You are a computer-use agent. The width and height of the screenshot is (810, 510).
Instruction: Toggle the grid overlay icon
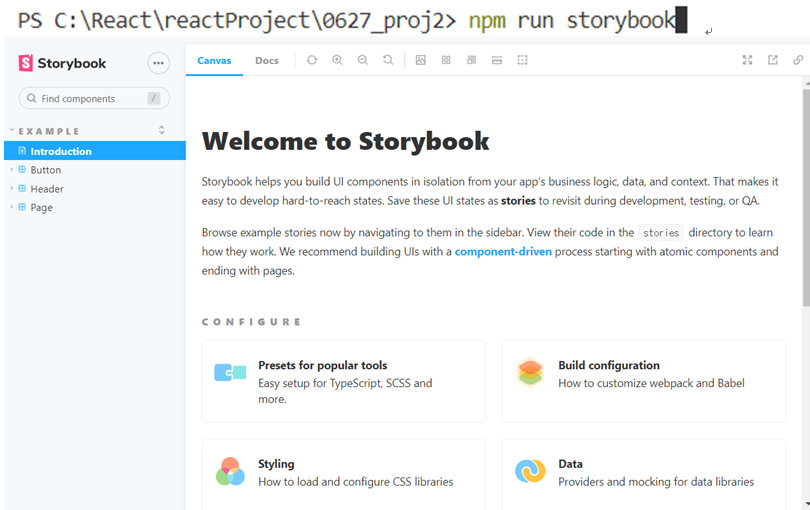tap(446, 60)
